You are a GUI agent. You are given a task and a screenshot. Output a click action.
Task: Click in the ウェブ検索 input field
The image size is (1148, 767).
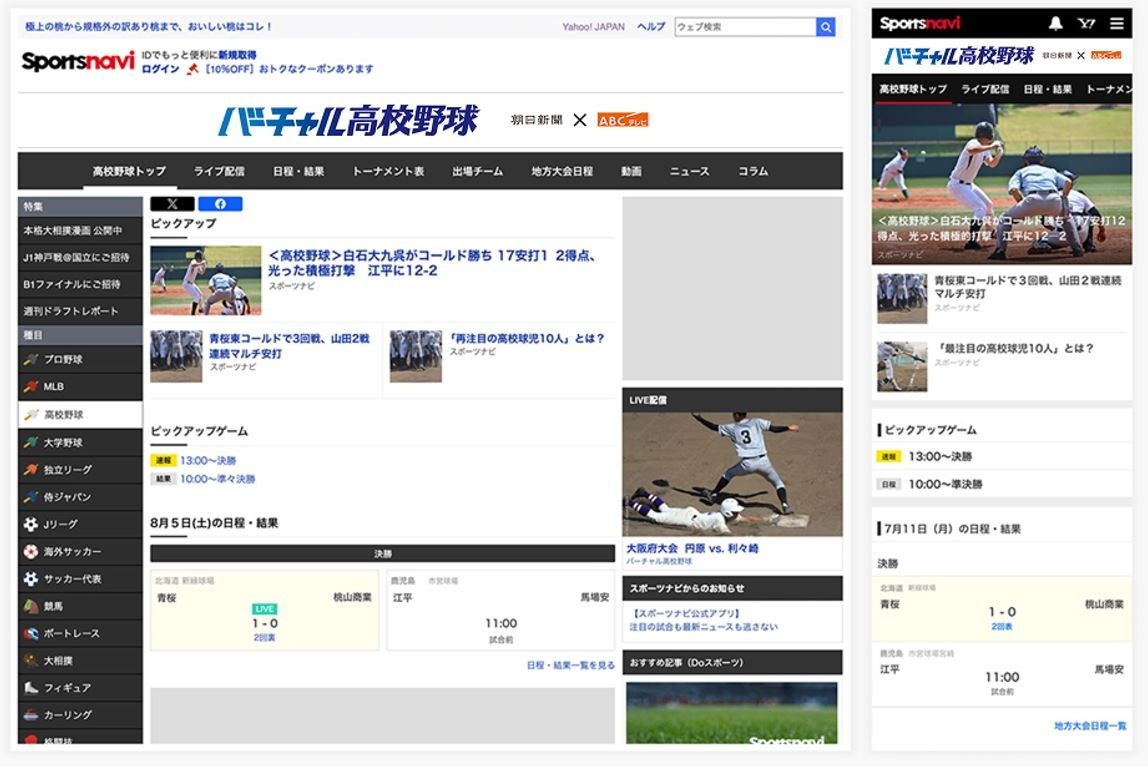(x=745, y=27)
